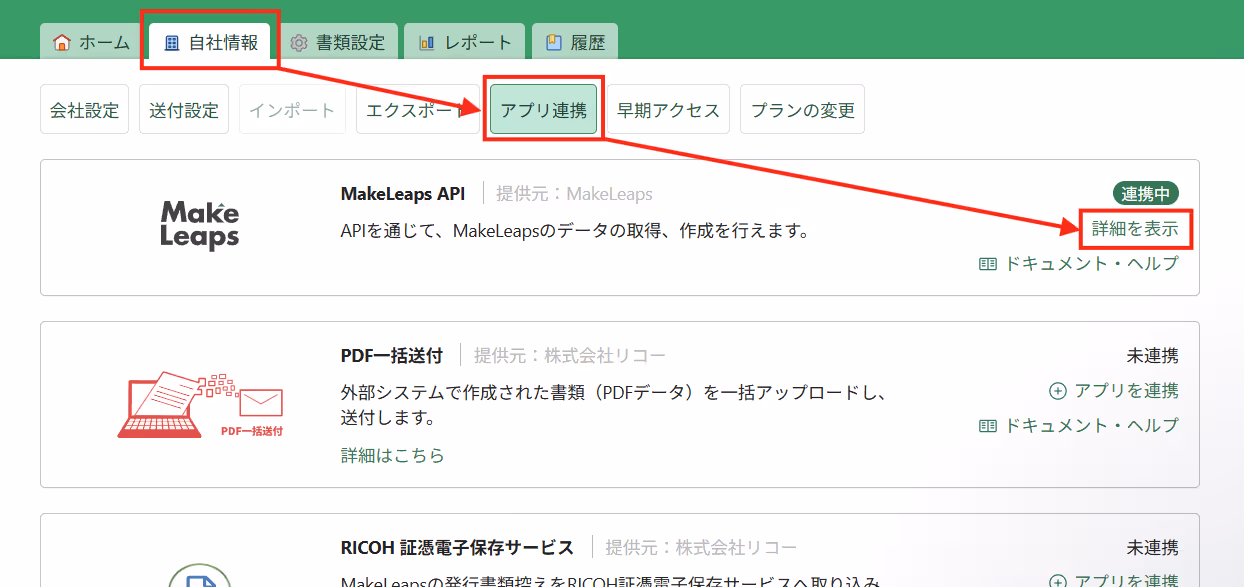Click the chart icon on レポート tab
This screenshot has height=587, width=1244.
point(427,43)
